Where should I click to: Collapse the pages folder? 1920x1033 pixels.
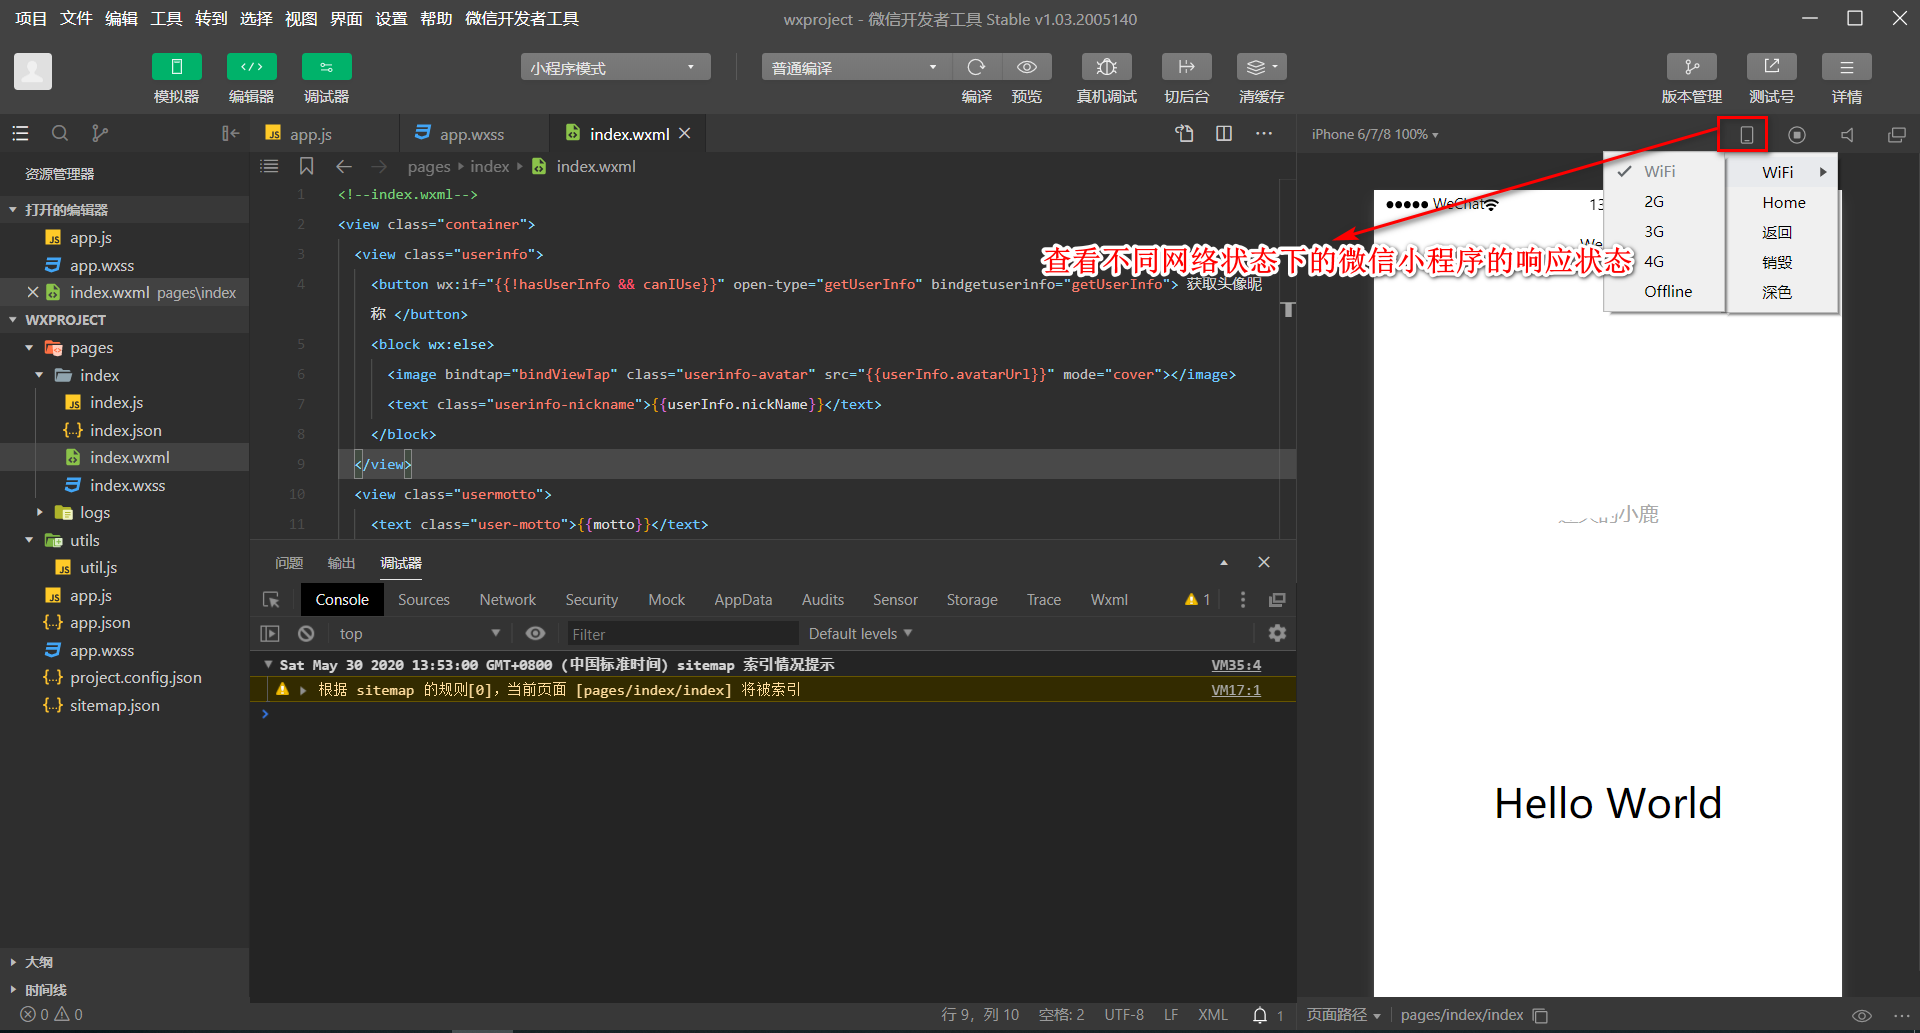(x=29, y=347)
